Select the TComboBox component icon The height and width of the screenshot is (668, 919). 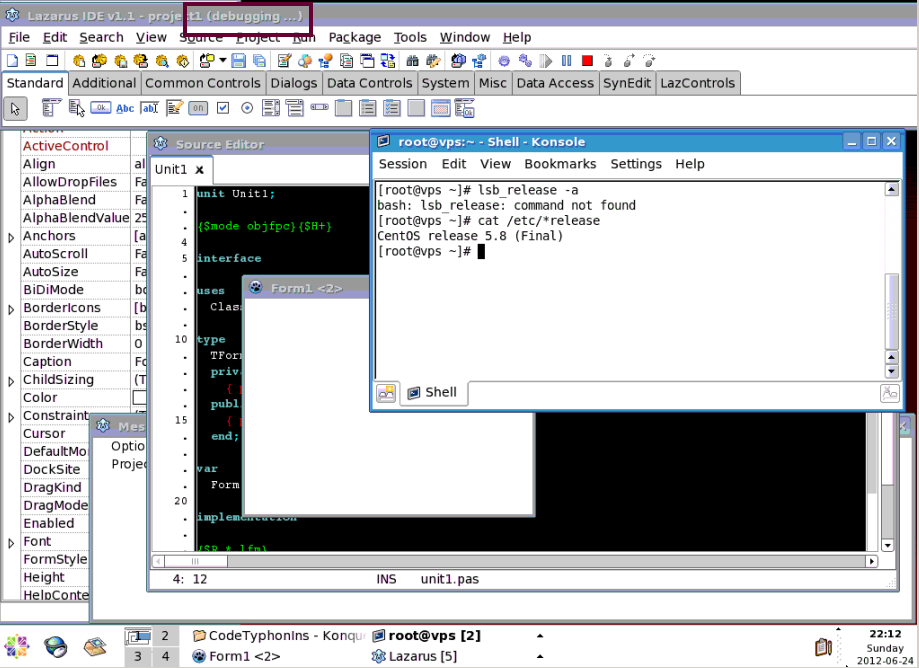tap(295, 108)
